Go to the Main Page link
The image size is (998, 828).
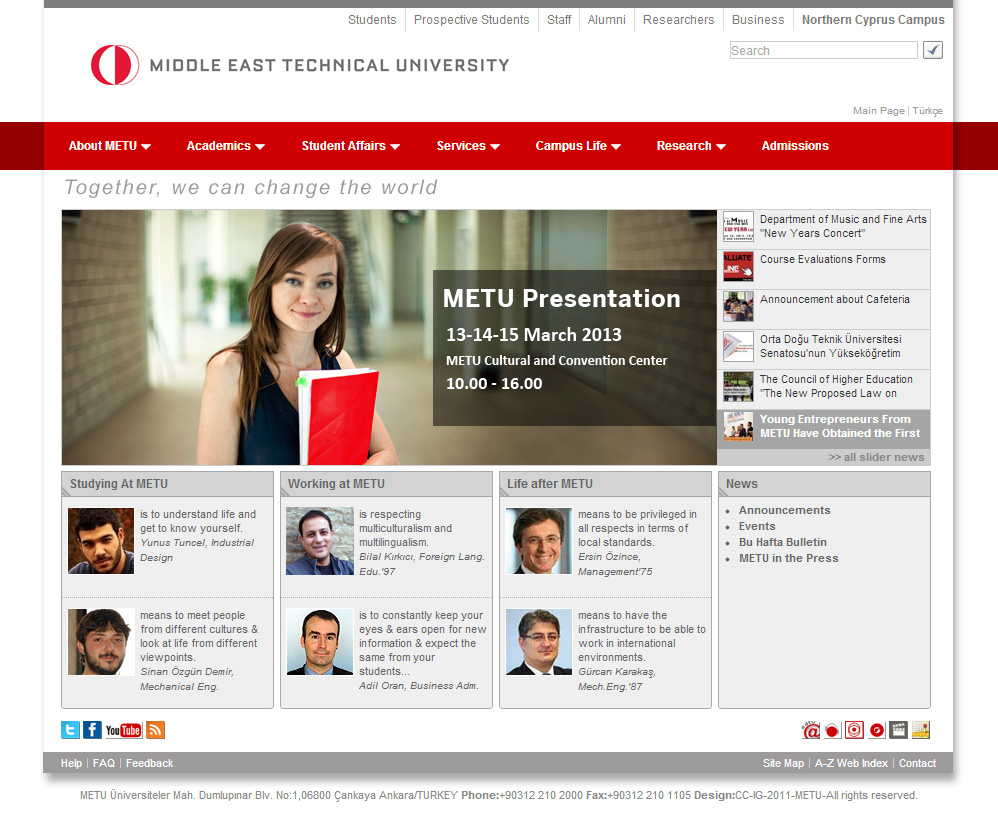(879, 111)
